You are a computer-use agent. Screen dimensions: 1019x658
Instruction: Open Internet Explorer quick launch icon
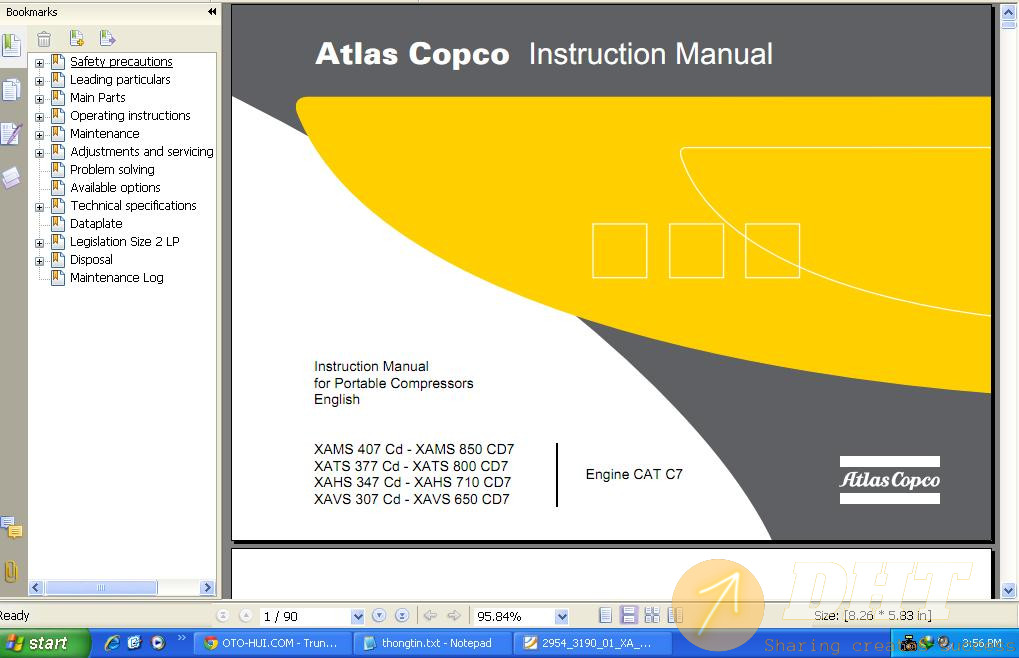[112, 643]
